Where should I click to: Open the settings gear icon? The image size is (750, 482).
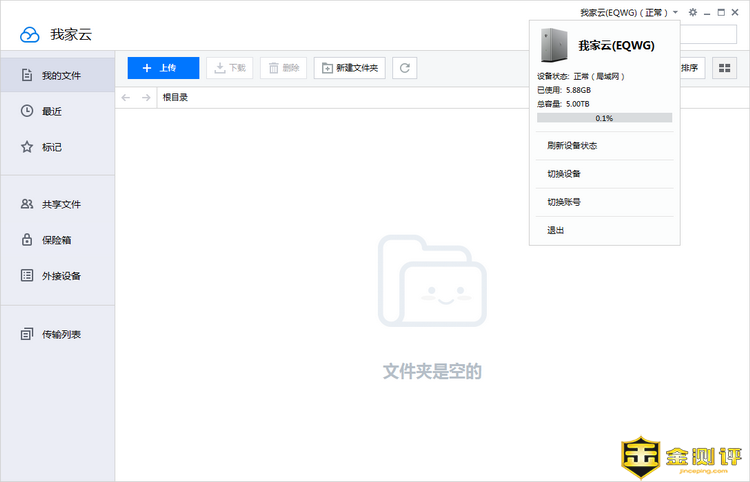click(x=693, y=12)
